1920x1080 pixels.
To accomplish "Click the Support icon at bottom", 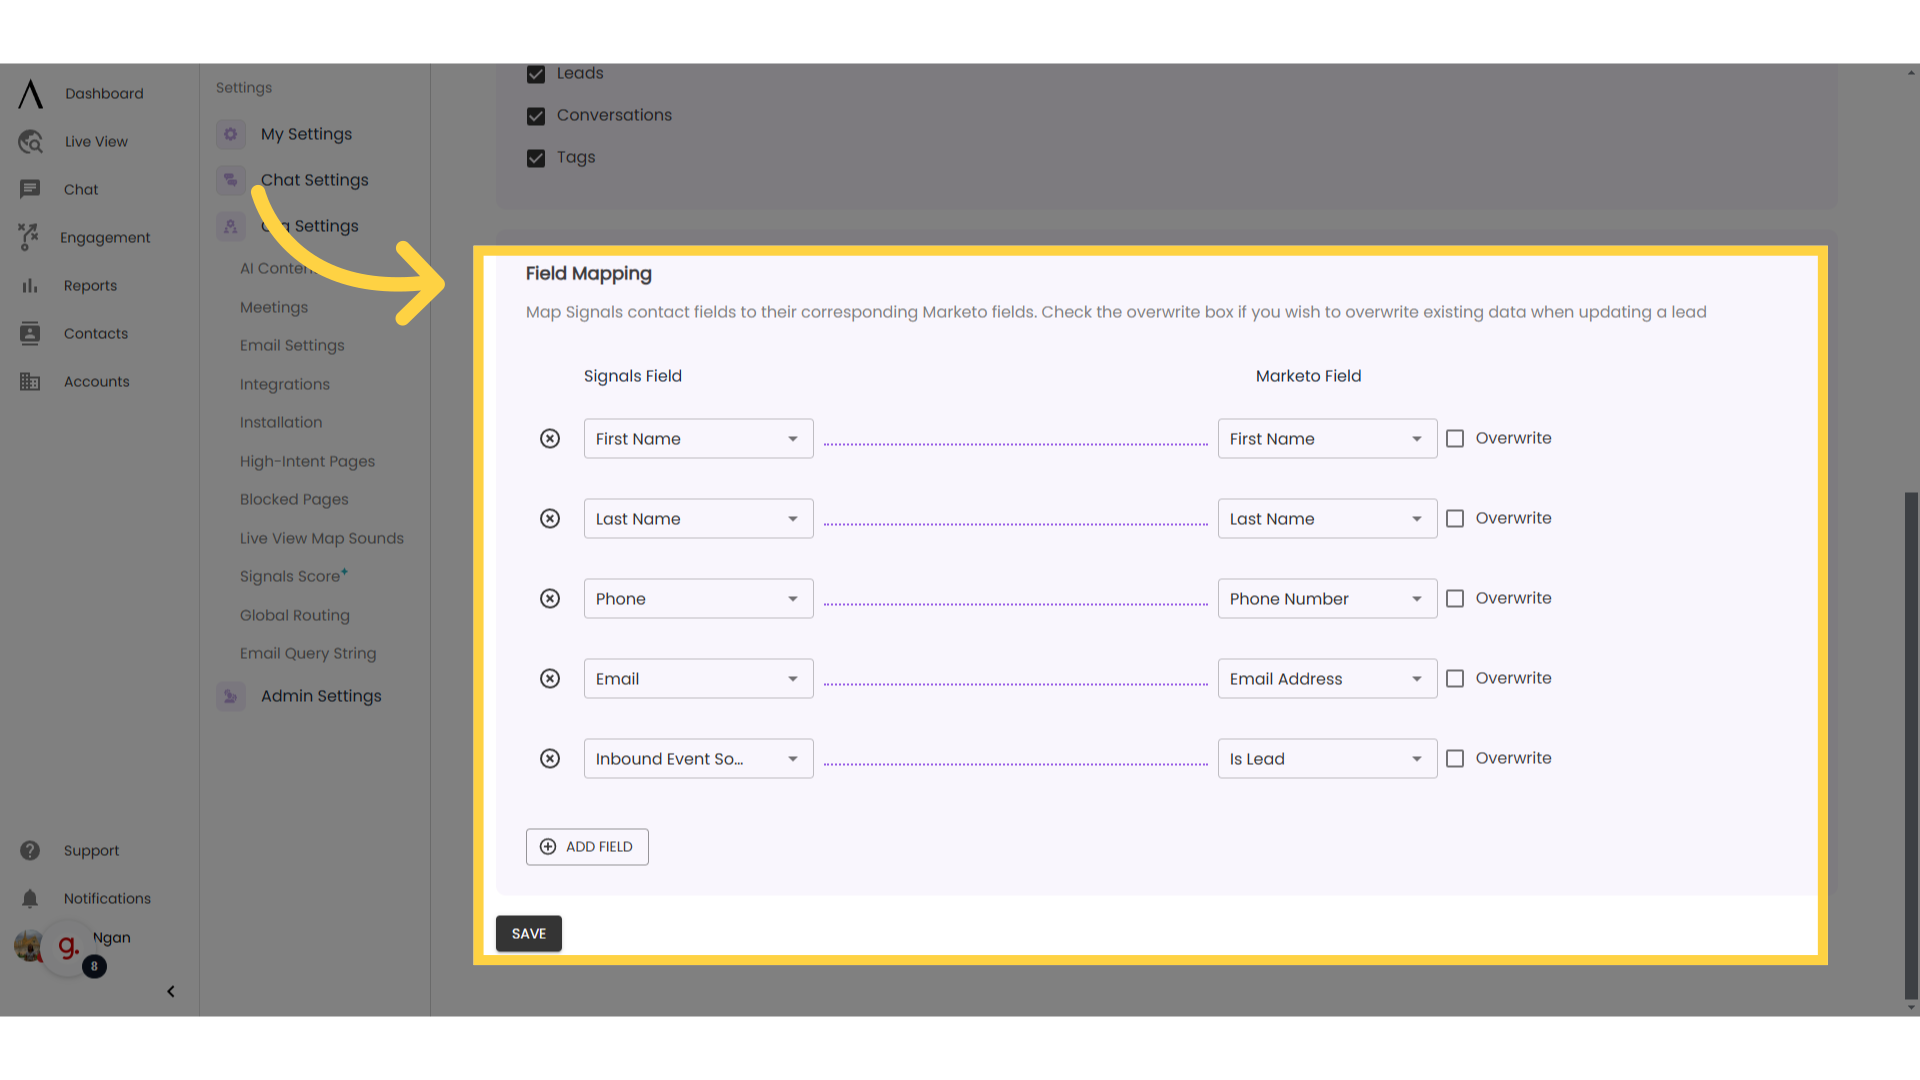I will click(29, 849).
